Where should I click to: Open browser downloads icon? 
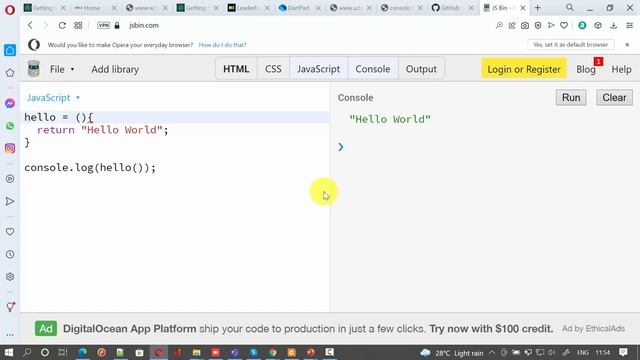(613, 25)
